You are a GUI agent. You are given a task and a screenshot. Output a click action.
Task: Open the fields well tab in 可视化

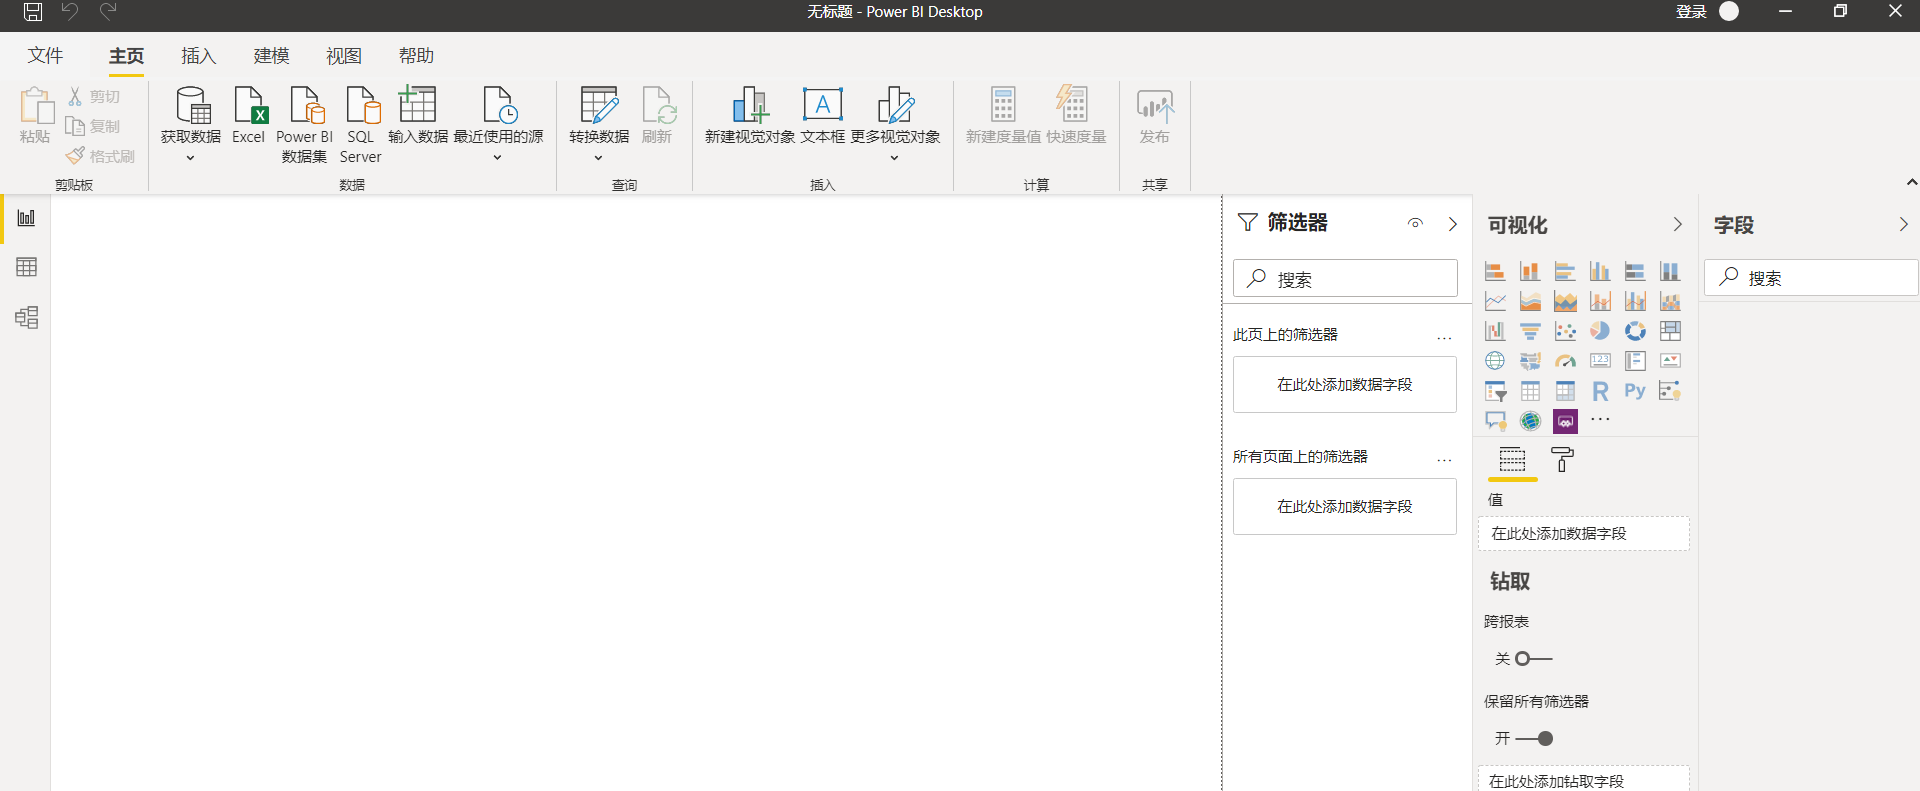coord(1512,460)
